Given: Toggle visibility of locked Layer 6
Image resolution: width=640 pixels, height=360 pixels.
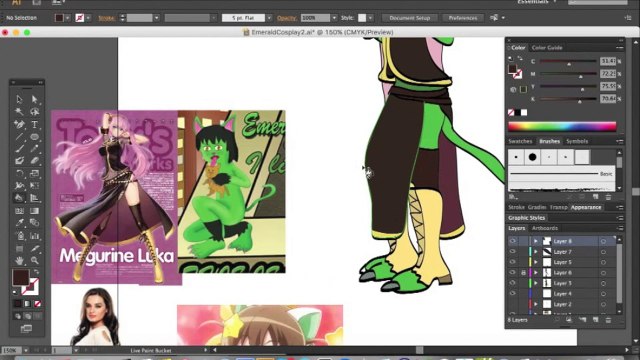Looking at the screenshot, I should [x=513, y=273].
